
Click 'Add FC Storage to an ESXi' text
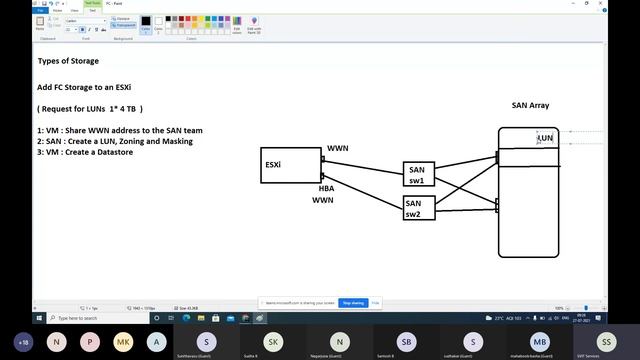click(84, 87)
